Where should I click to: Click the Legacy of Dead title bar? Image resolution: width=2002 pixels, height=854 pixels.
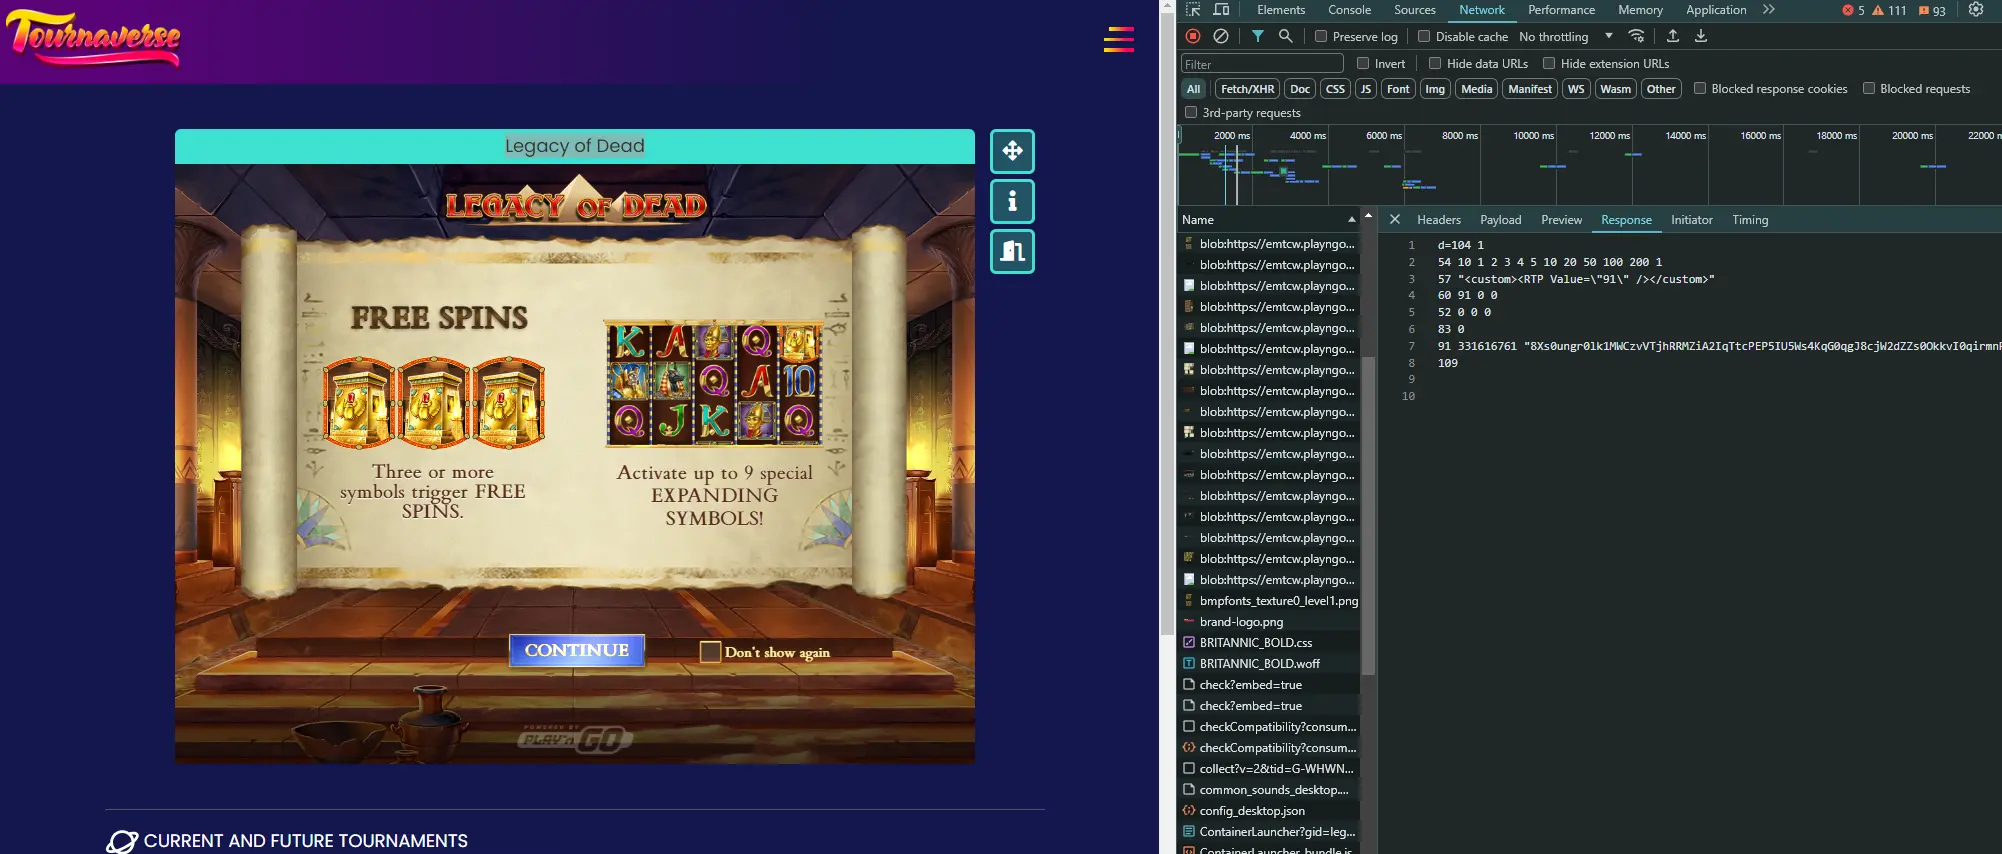coord(575,146)
